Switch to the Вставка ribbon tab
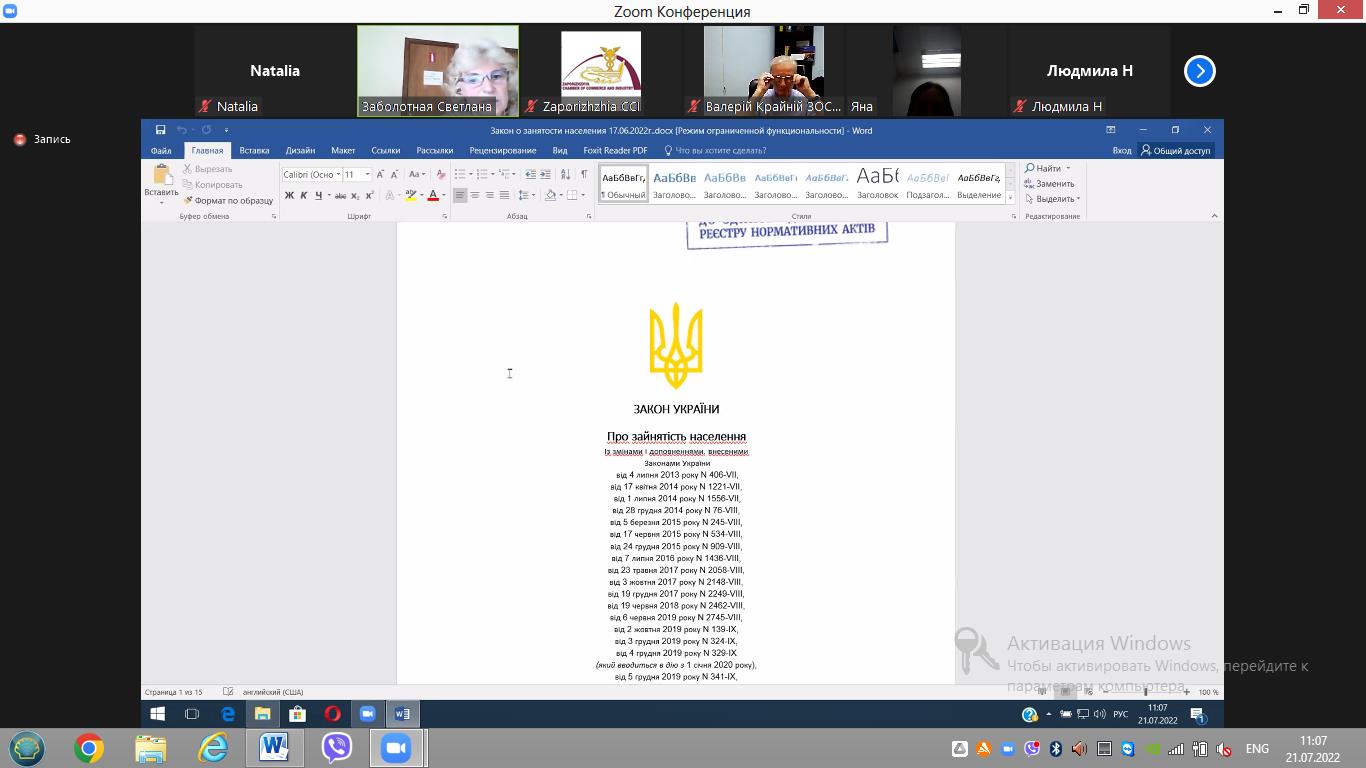 [254, 151]
